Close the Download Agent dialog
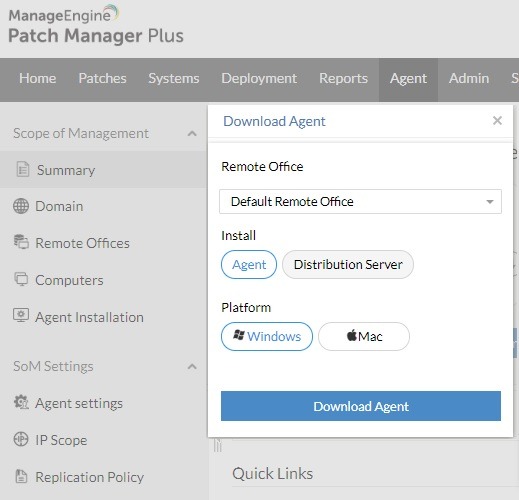 point(497,121)
